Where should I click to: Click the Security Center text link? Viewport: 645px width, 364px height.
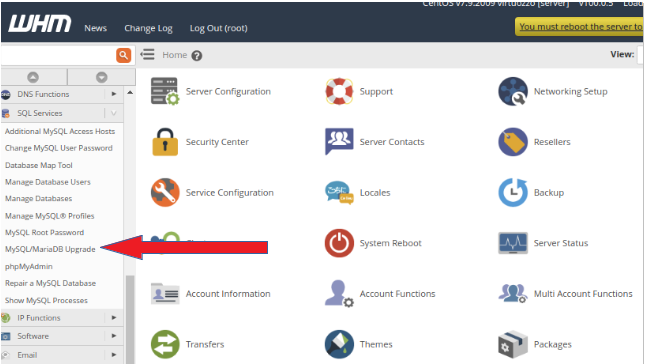[x=217, y=142]
